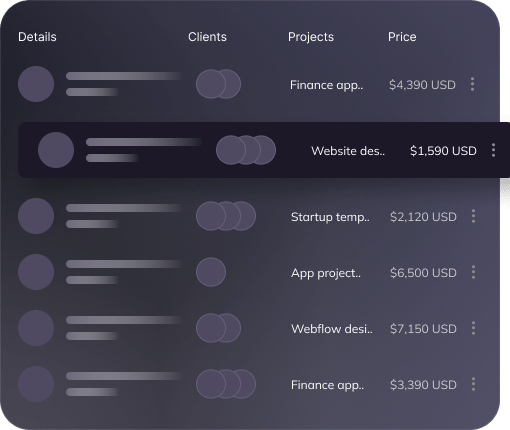Click the avatar in the Website des.. row
The image size is (510, 430).
[x=56, y=150]
